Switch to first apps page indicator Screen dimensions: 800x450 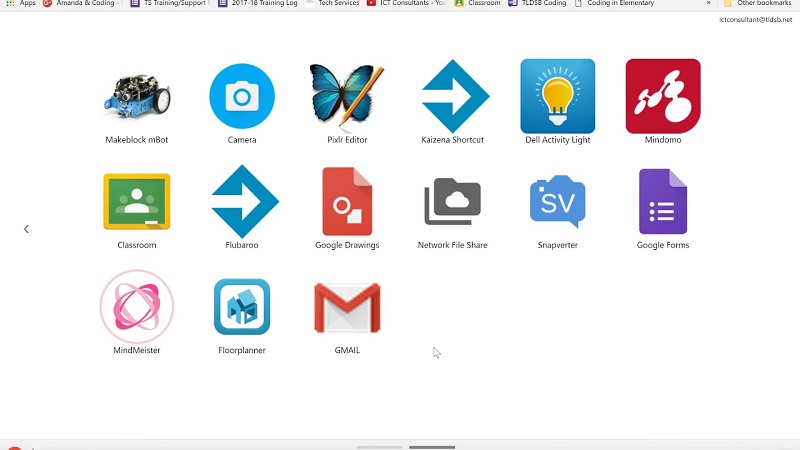coord(380,447)
